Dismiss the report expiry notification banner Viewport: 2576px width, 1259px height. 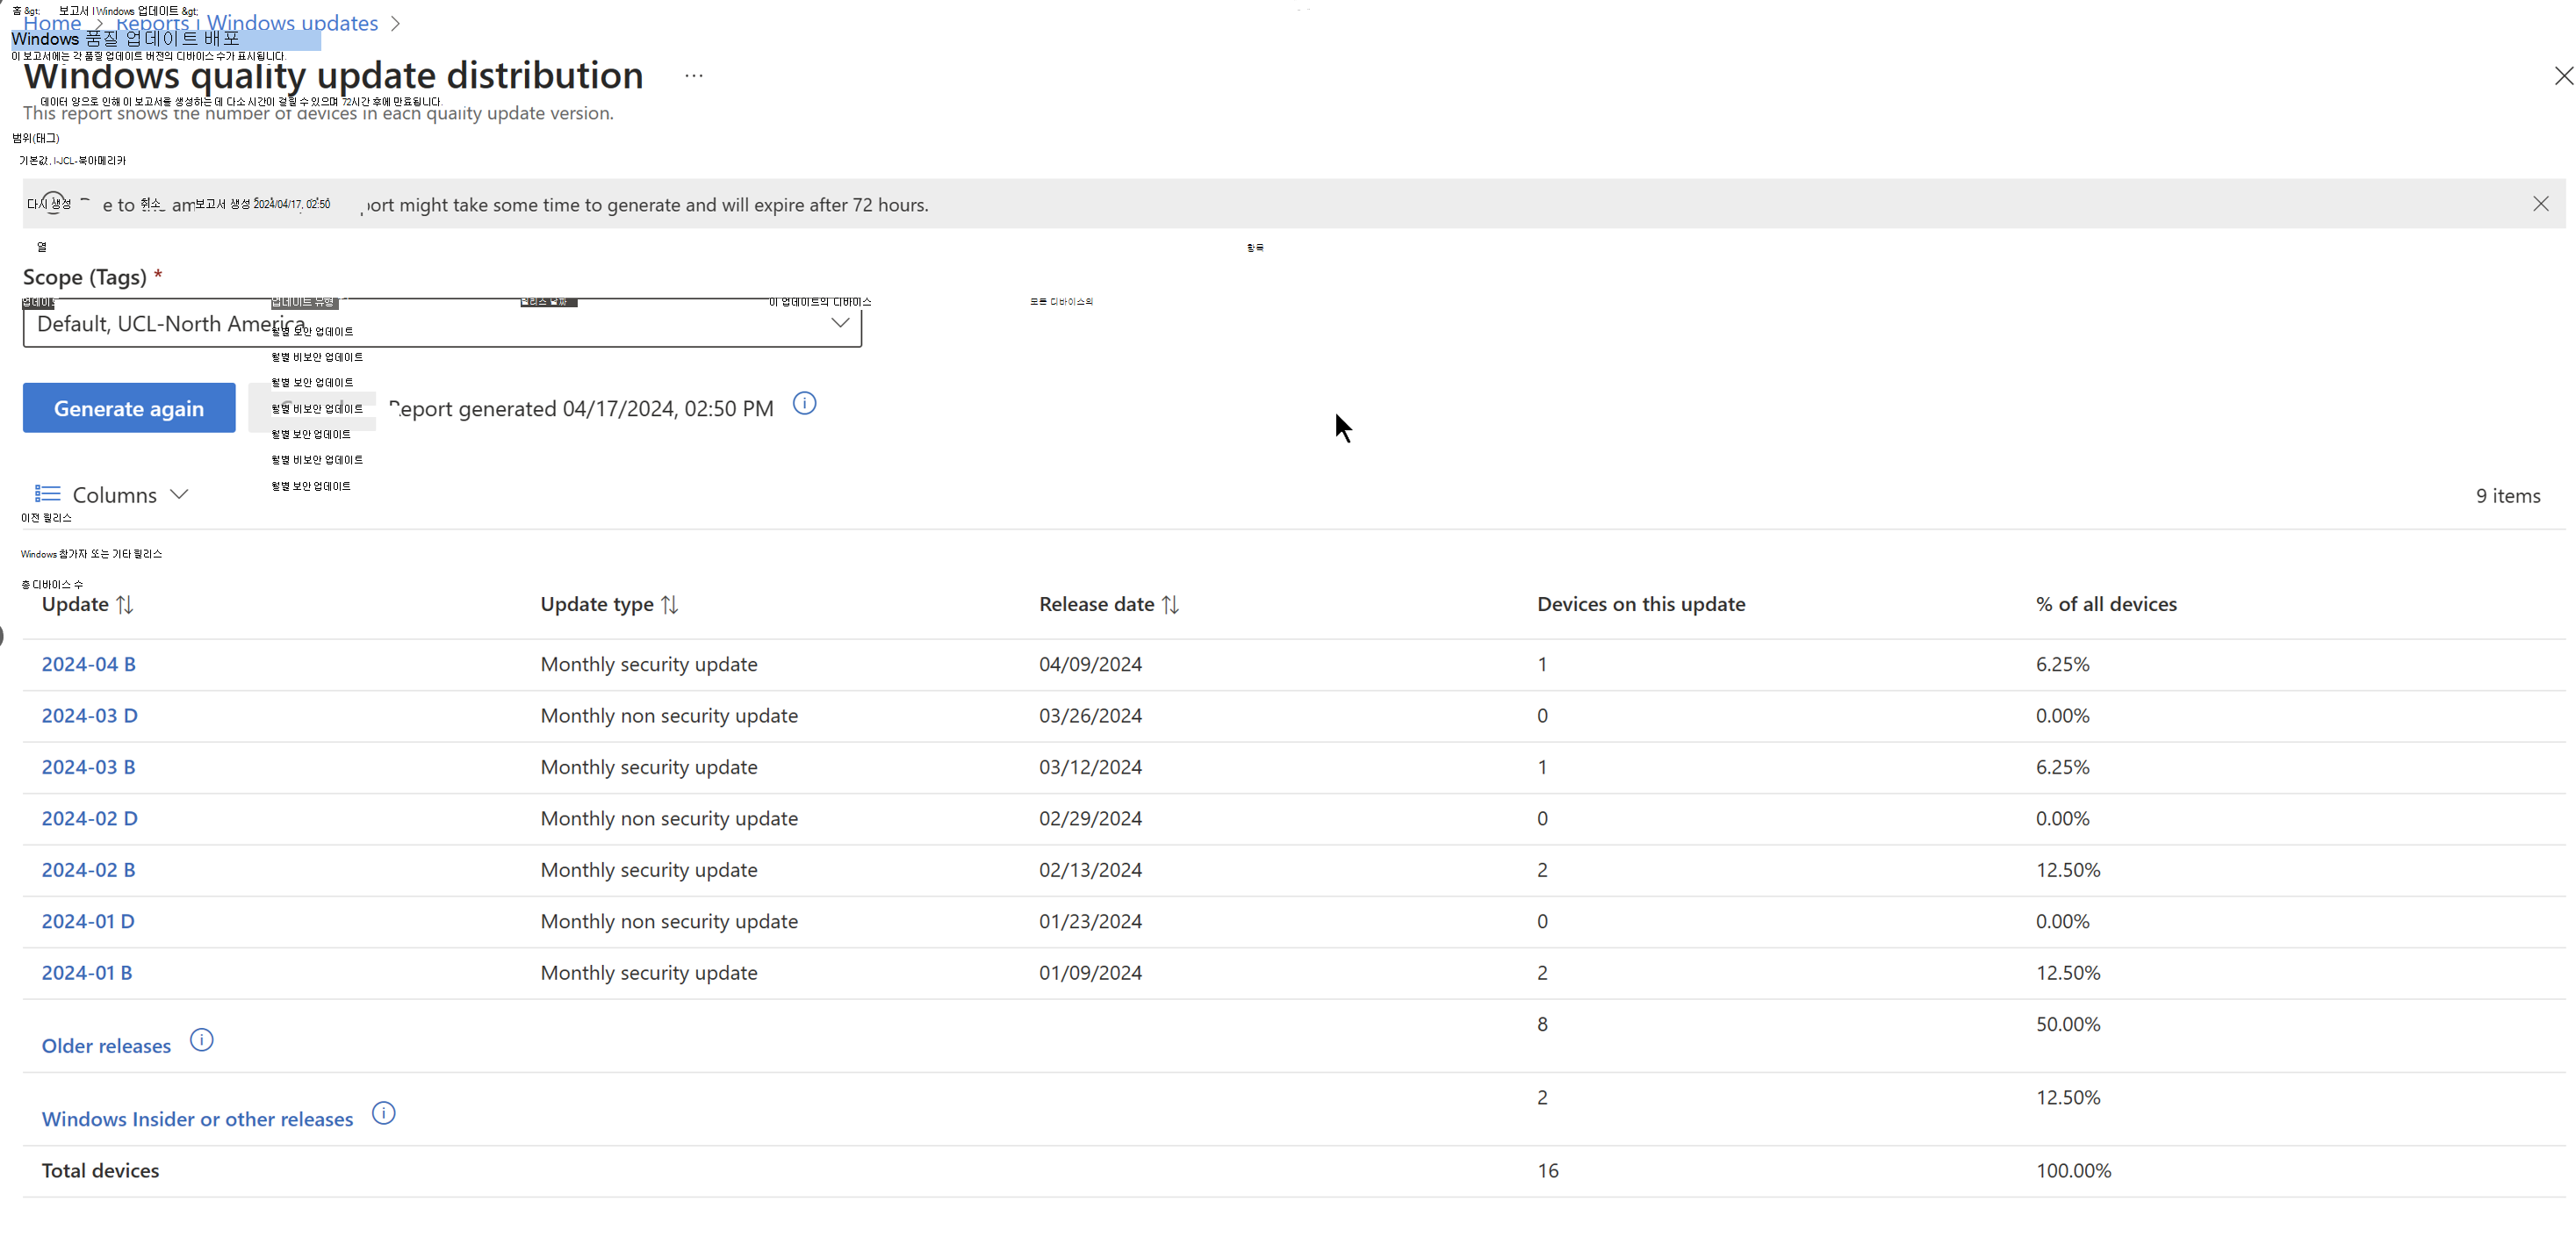2540,204
